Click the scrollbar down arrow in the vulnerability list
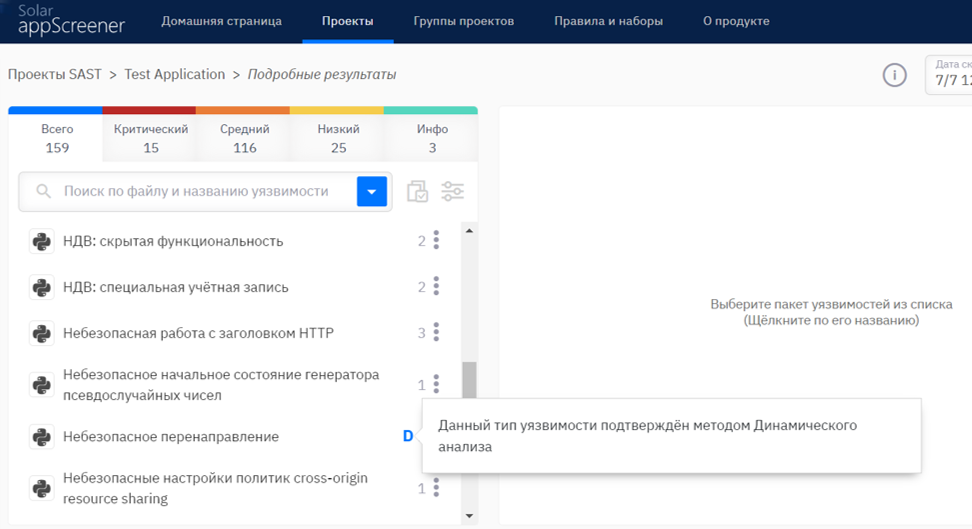The height and width of the screenshot is (529, 972). coord(469,516)
